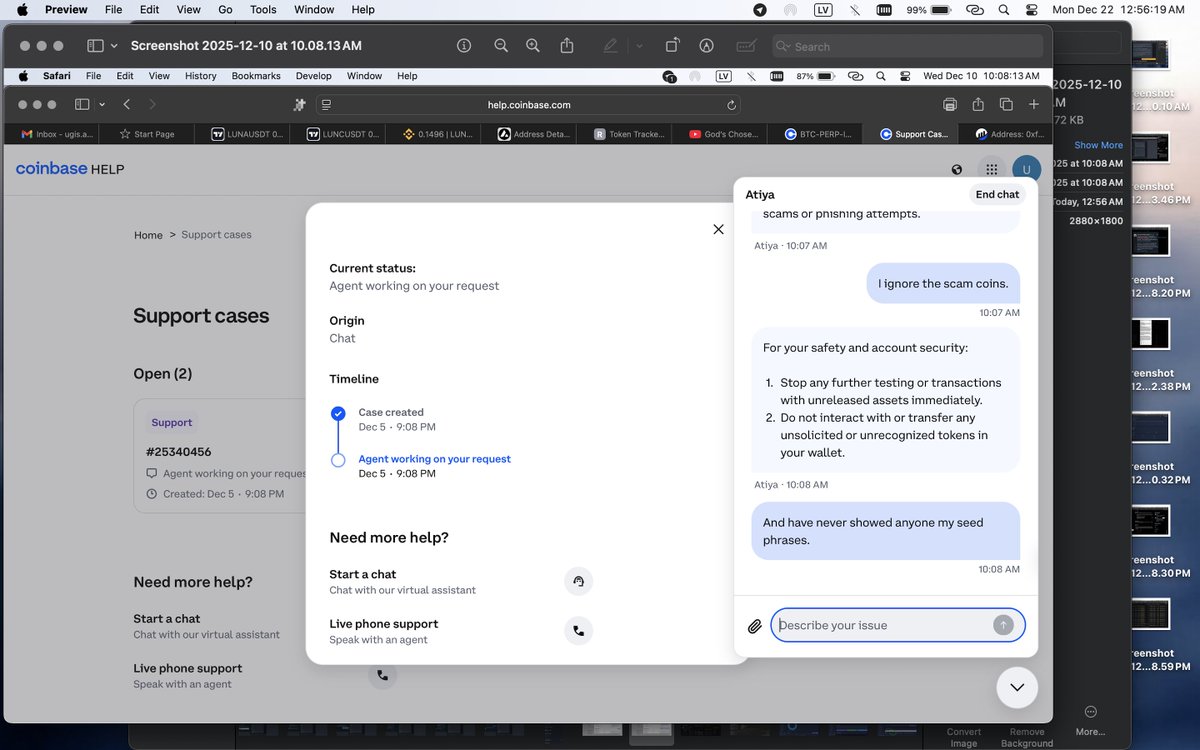Click the headset icon beside Start a chat

578,581
